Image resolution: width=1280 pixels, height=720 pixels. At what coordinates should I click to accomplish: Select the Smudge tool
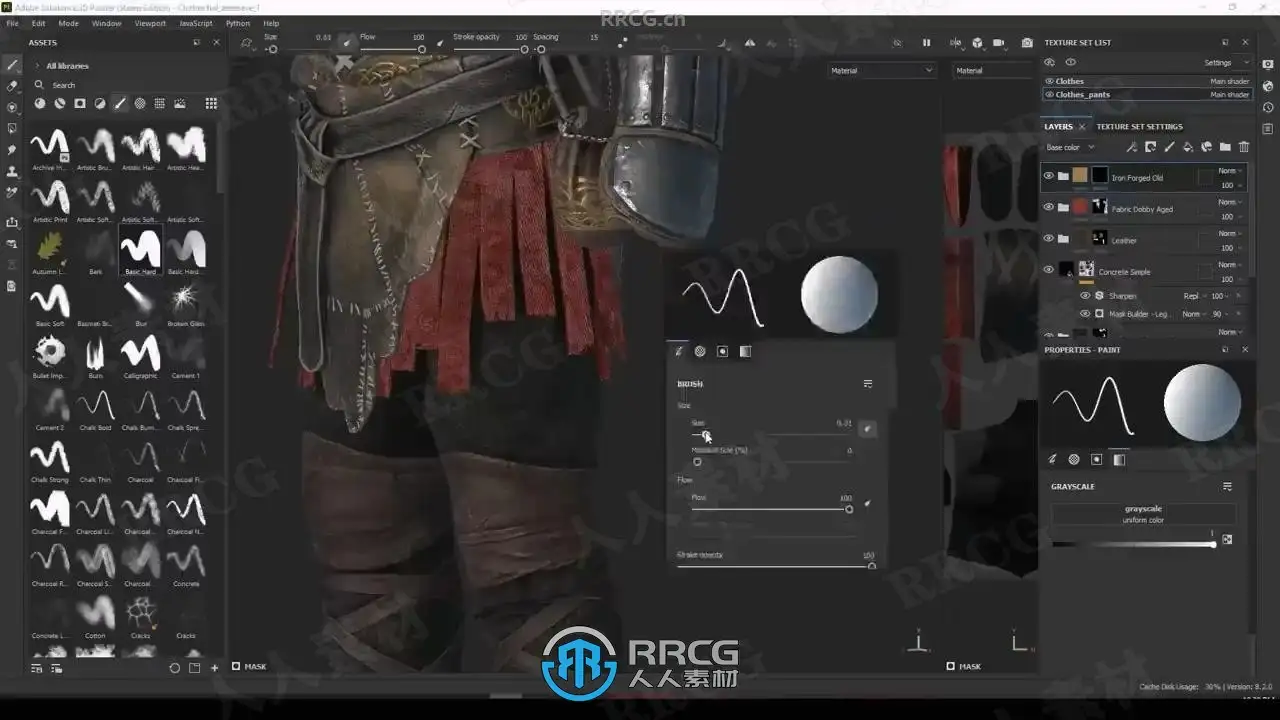click(13, 150)
